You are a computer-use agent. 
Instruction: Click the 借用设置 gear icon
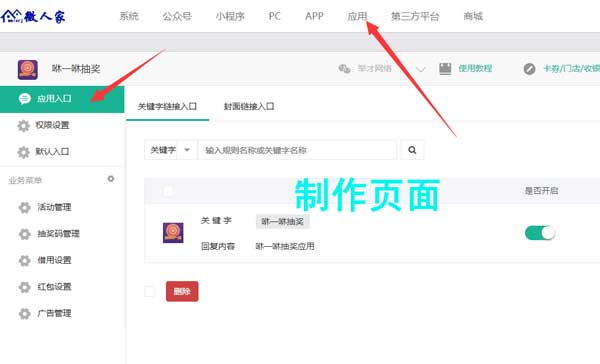point(24,260)
